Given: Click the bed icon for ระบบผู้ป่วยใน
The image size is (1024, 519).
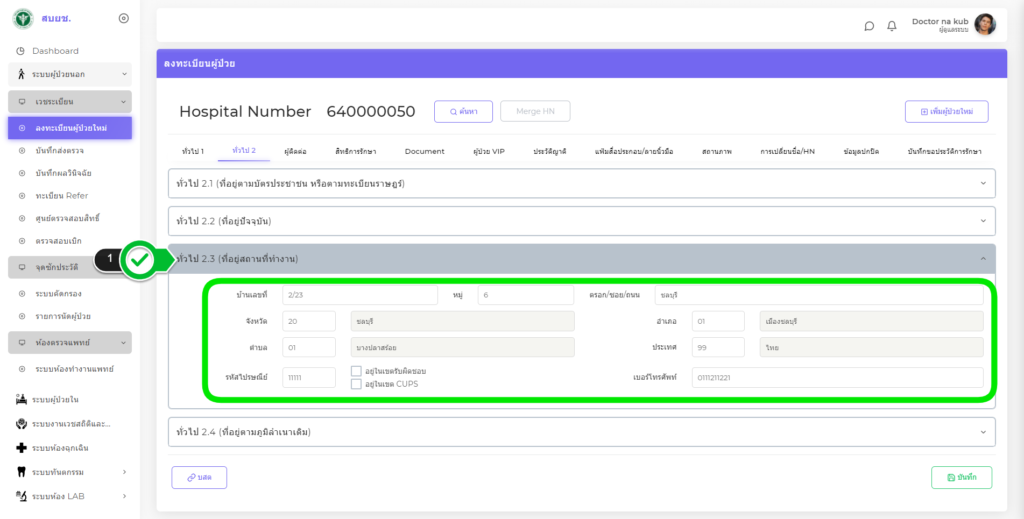Looking at the screenshot, I should tap(21, 399).
